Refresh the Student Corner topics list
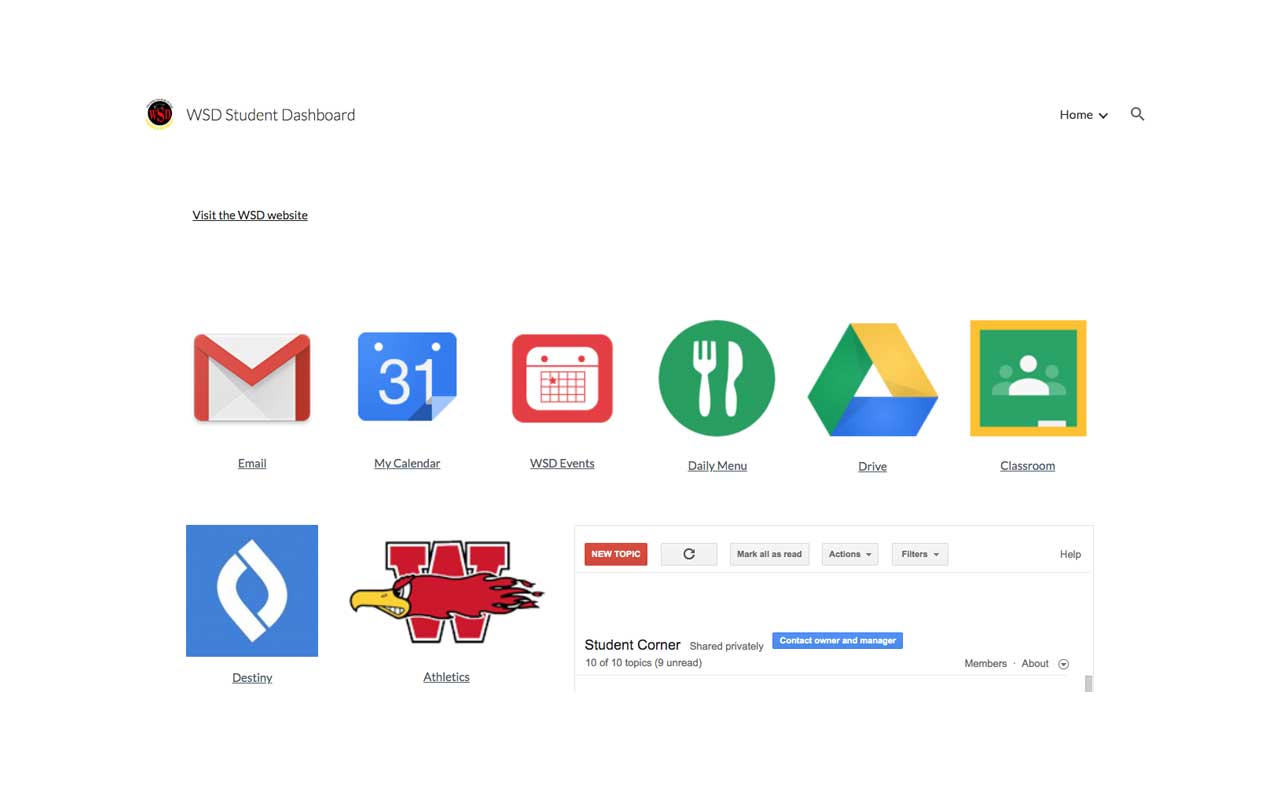This screenshot has height=803, width=1280. [x=689, y=554]
